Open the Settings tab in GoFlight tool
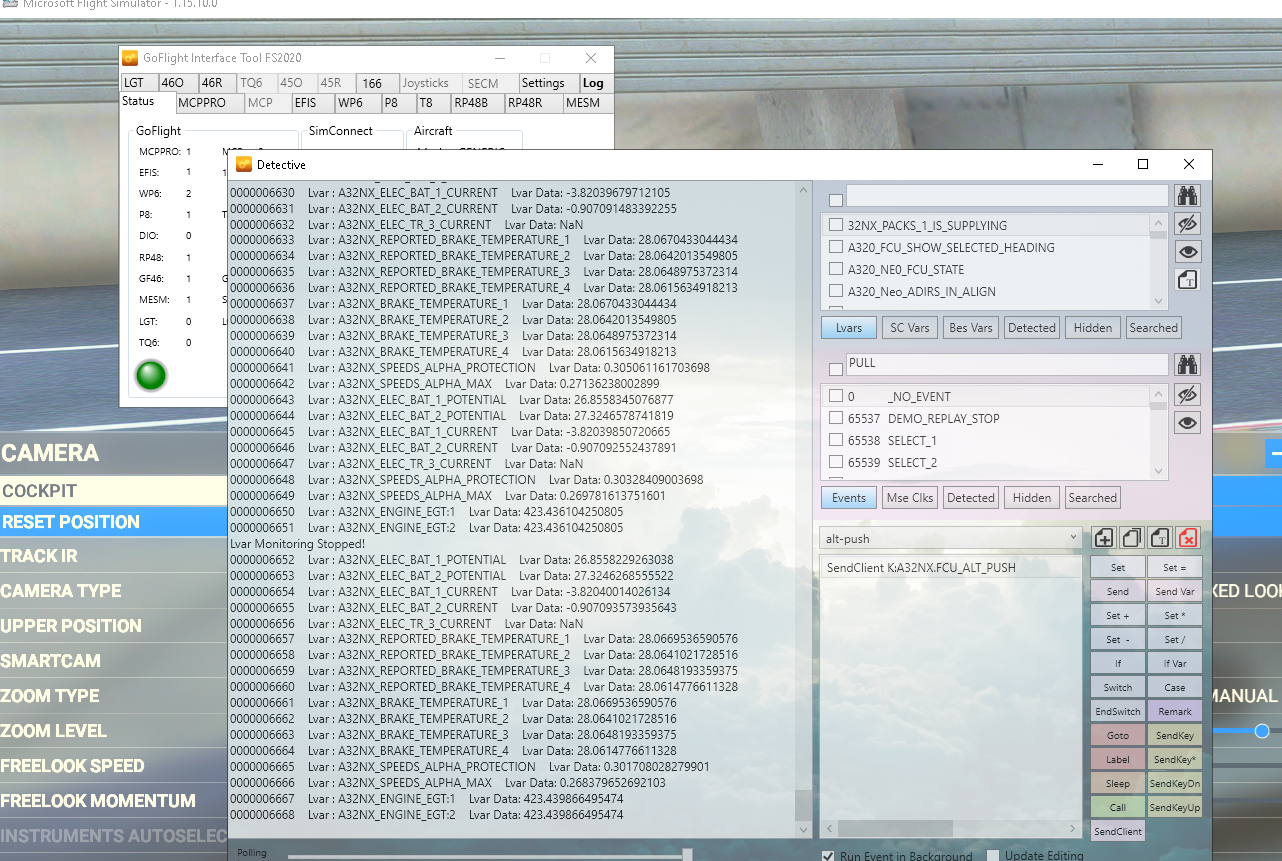1282x861 pixels. click(543, 83)
